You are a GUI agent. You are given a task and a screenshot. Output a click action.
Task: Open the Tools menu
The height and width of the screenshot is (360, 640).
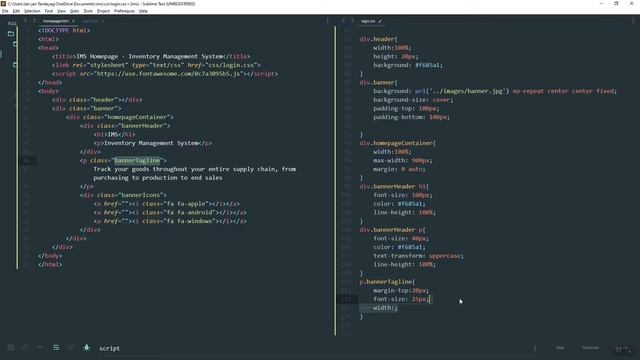point(88,11)
